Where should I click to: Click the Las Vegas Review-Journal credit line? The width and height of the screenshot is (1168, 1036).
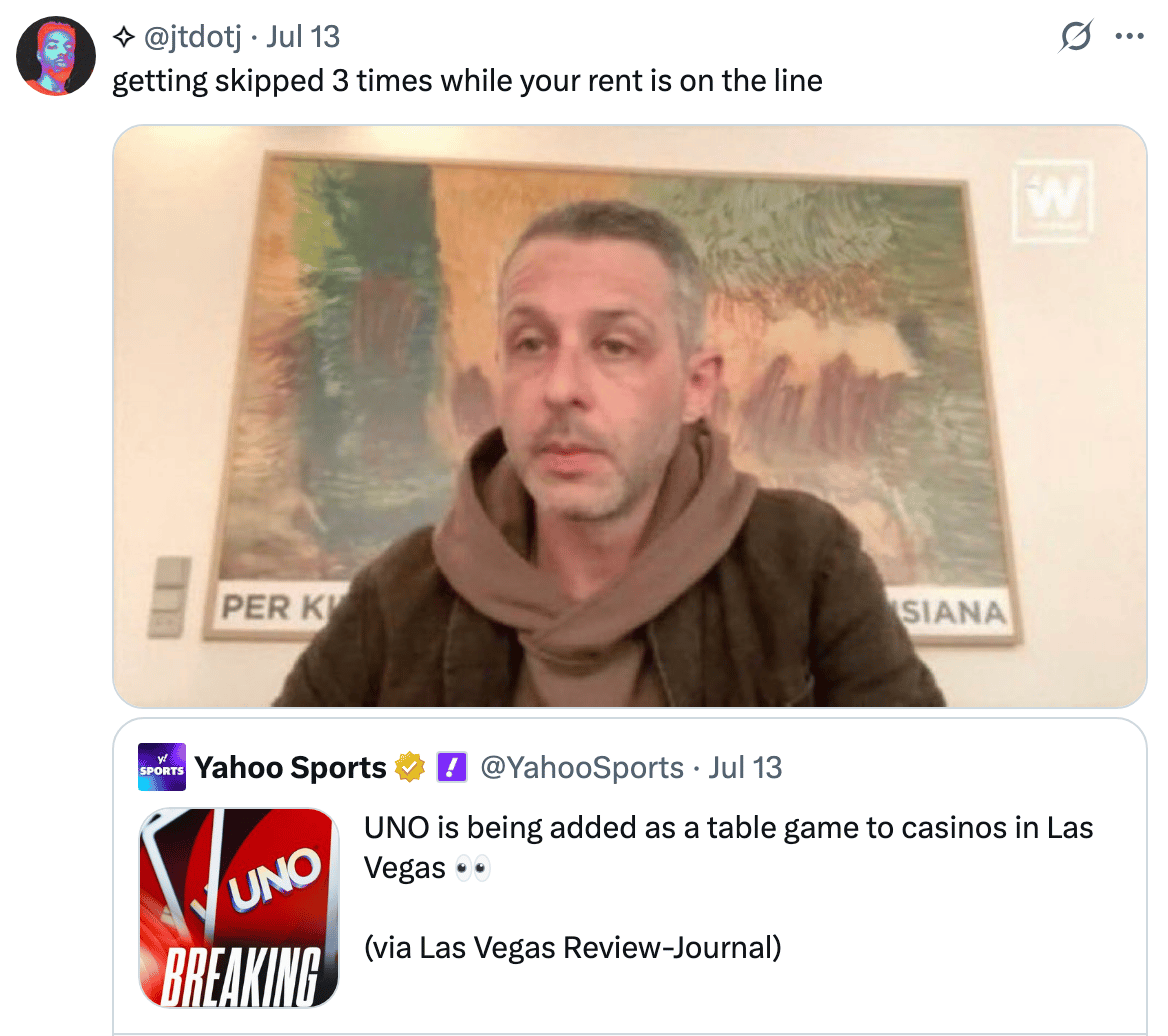point(572,947)
